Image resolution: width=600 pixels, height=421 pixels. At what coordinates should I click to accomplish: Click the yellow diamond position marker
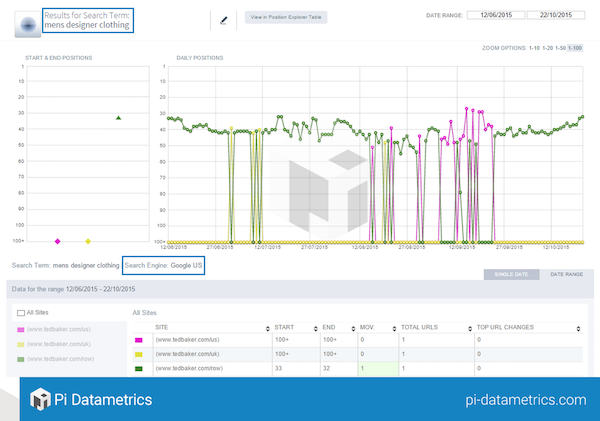coord(88,241)
